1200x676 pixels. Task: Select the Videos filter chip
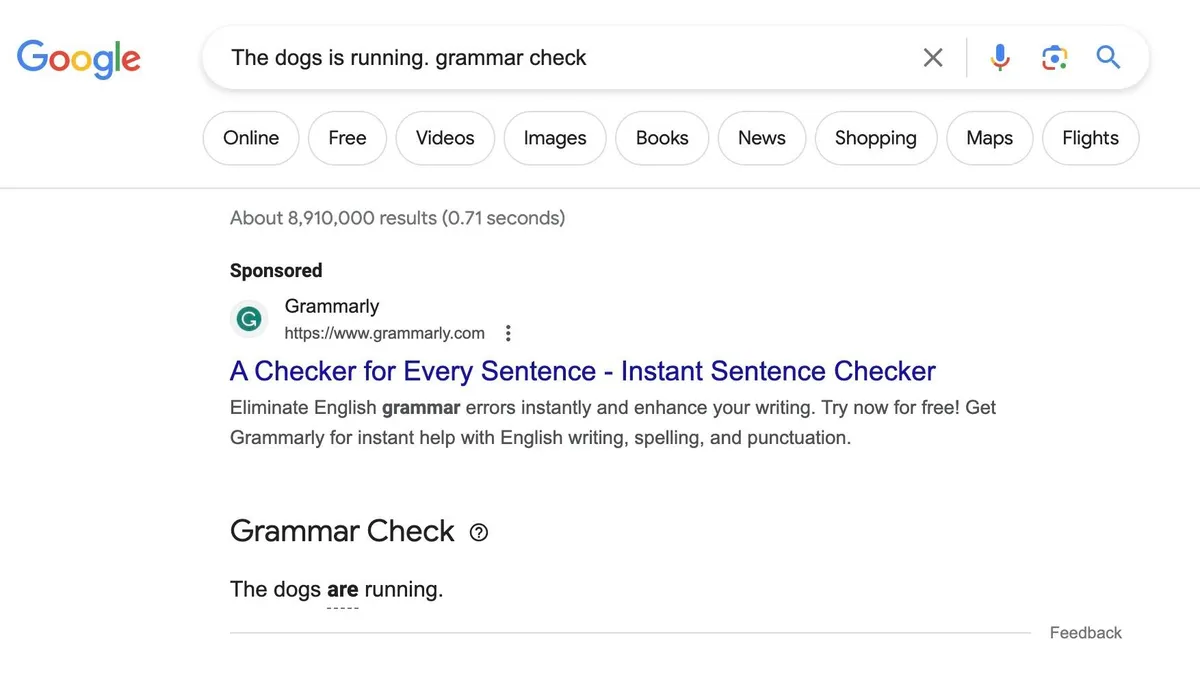coord(444,138)
